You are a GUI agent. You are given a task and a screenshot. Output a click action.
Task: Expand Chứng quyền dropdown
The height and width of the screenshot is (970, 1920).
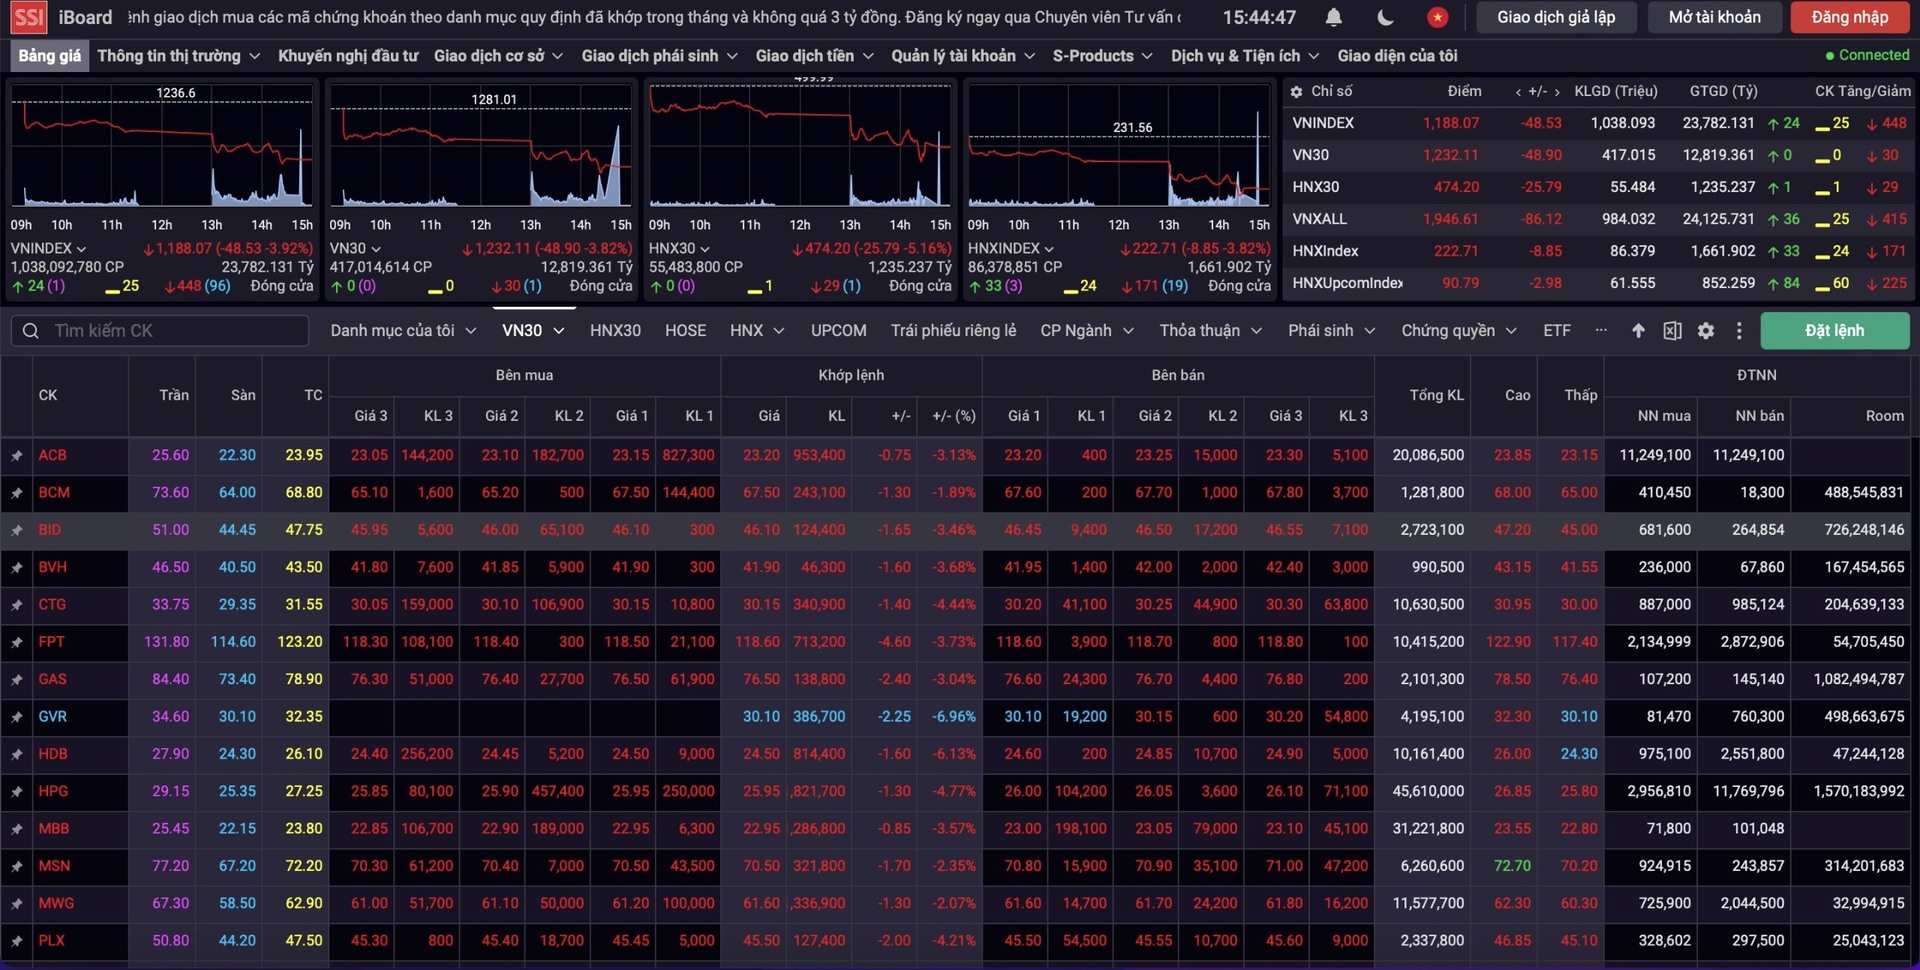pyautogui.click(x=1459, y=331)
